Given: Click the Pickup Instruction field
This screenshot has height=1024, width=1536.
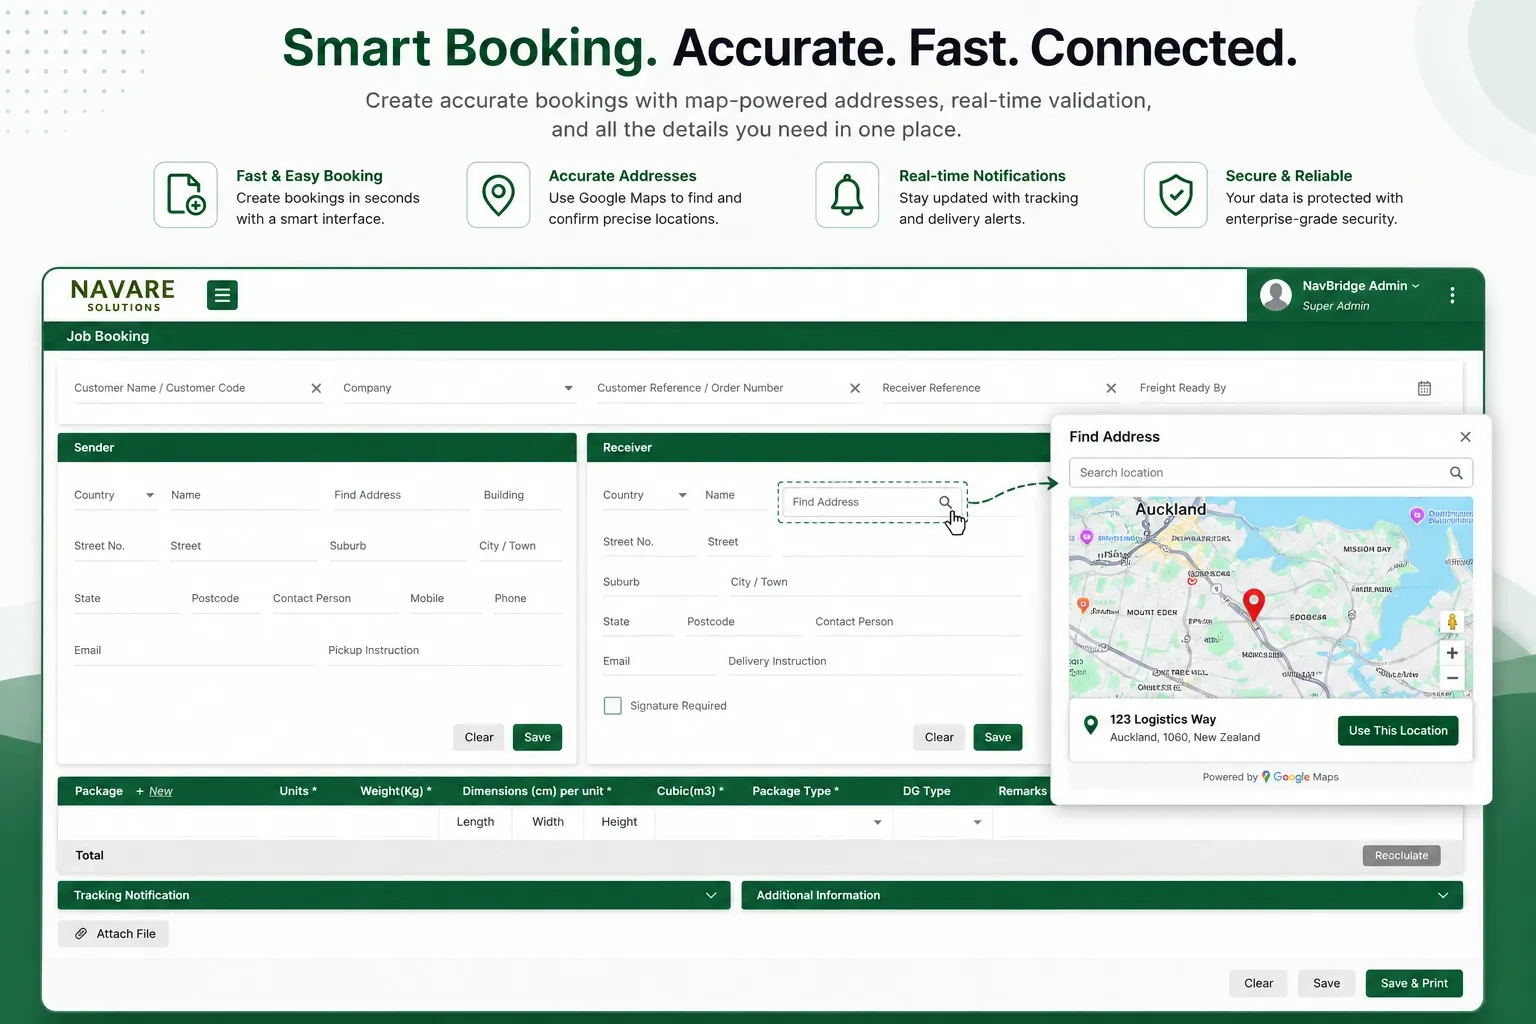Looking at the screenshot, I should point(444,651).
